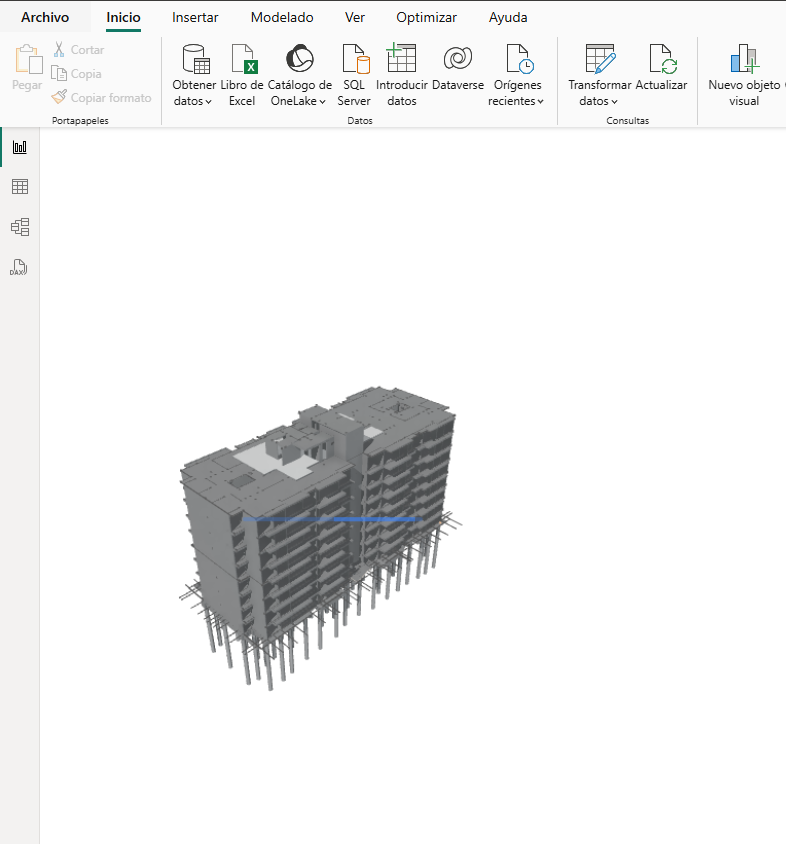
Task: Expand the Catálogo de OneLake dropdown arrow
Action: (x=322, y=102)
